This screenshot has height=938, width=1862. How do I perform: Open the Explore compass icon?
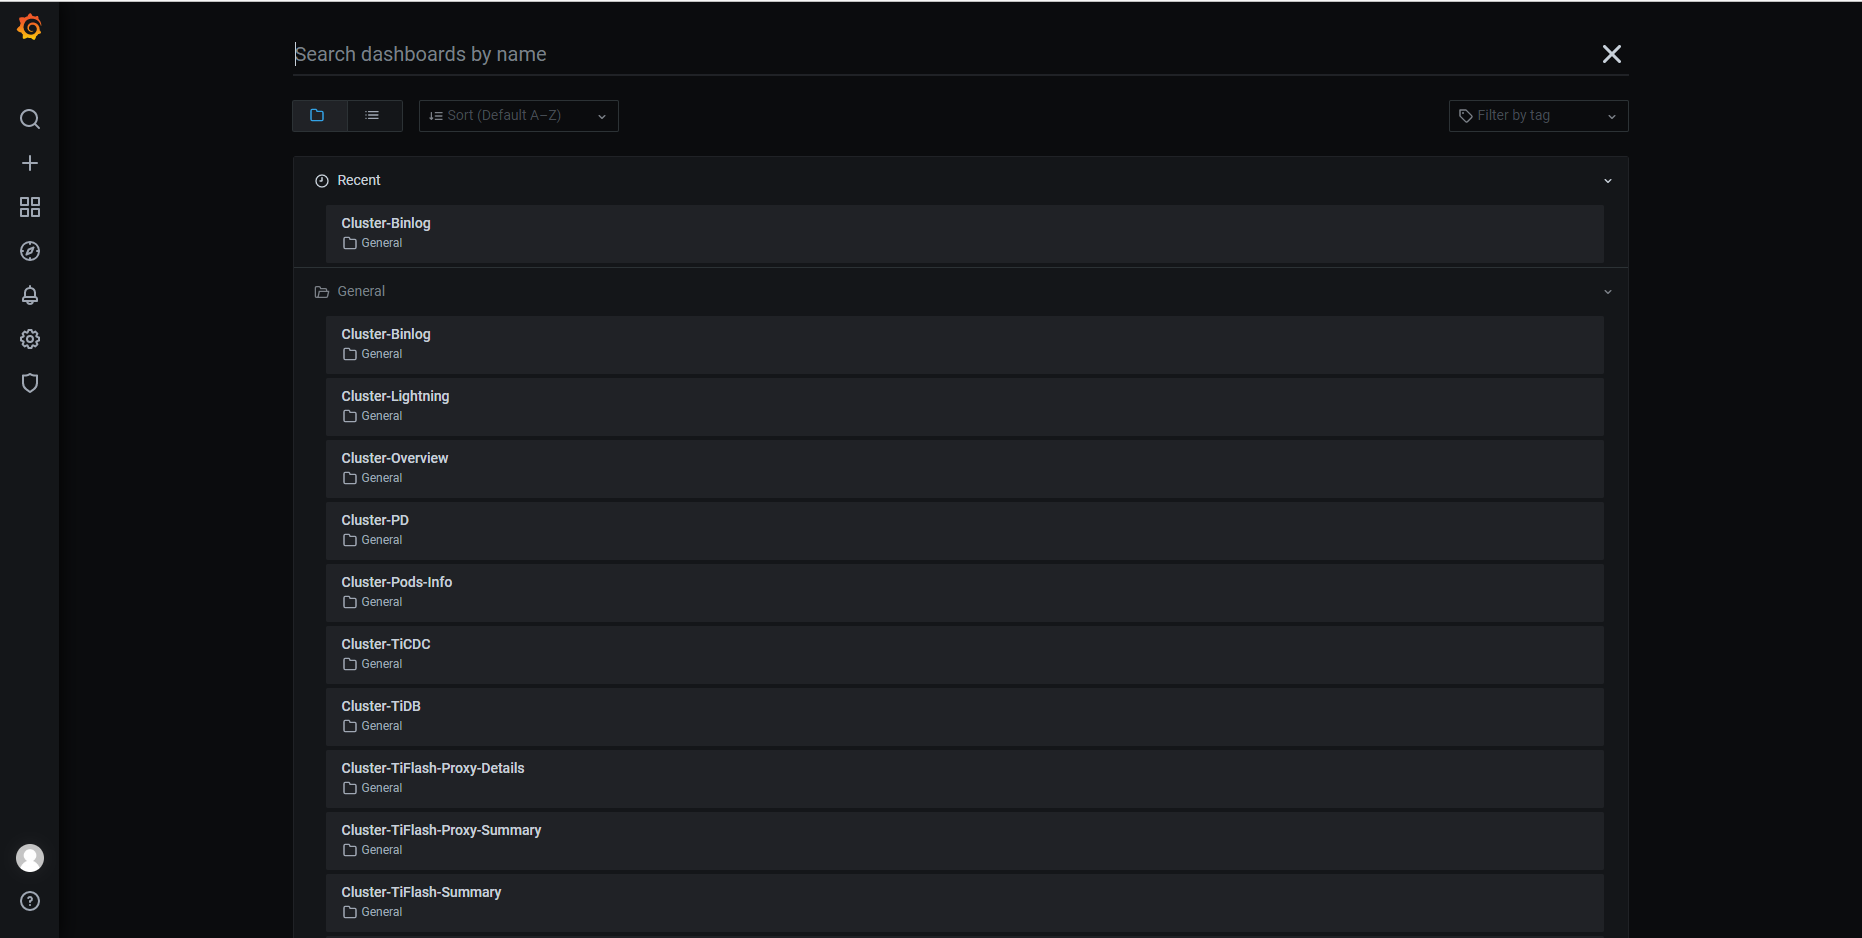[30, 251]
